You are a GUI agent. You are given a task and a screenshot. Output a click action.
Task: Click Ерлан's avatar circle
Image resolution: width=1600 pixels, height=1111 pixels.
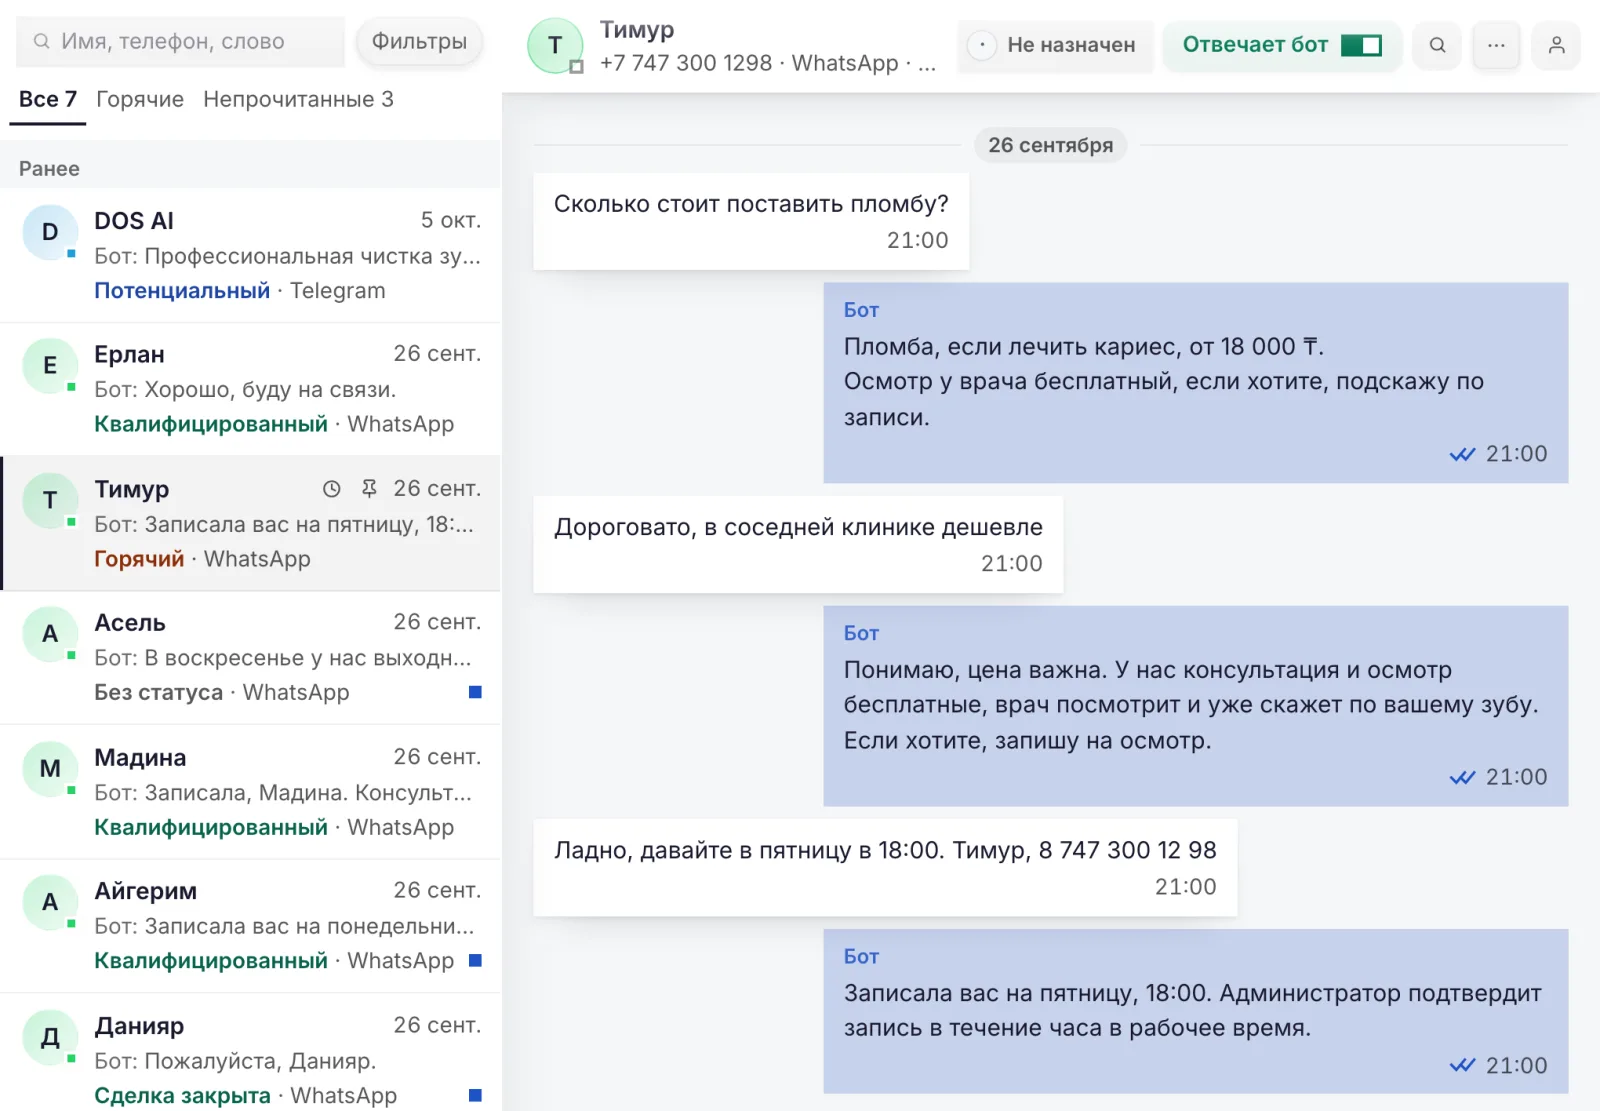click(x=50, y=366)
